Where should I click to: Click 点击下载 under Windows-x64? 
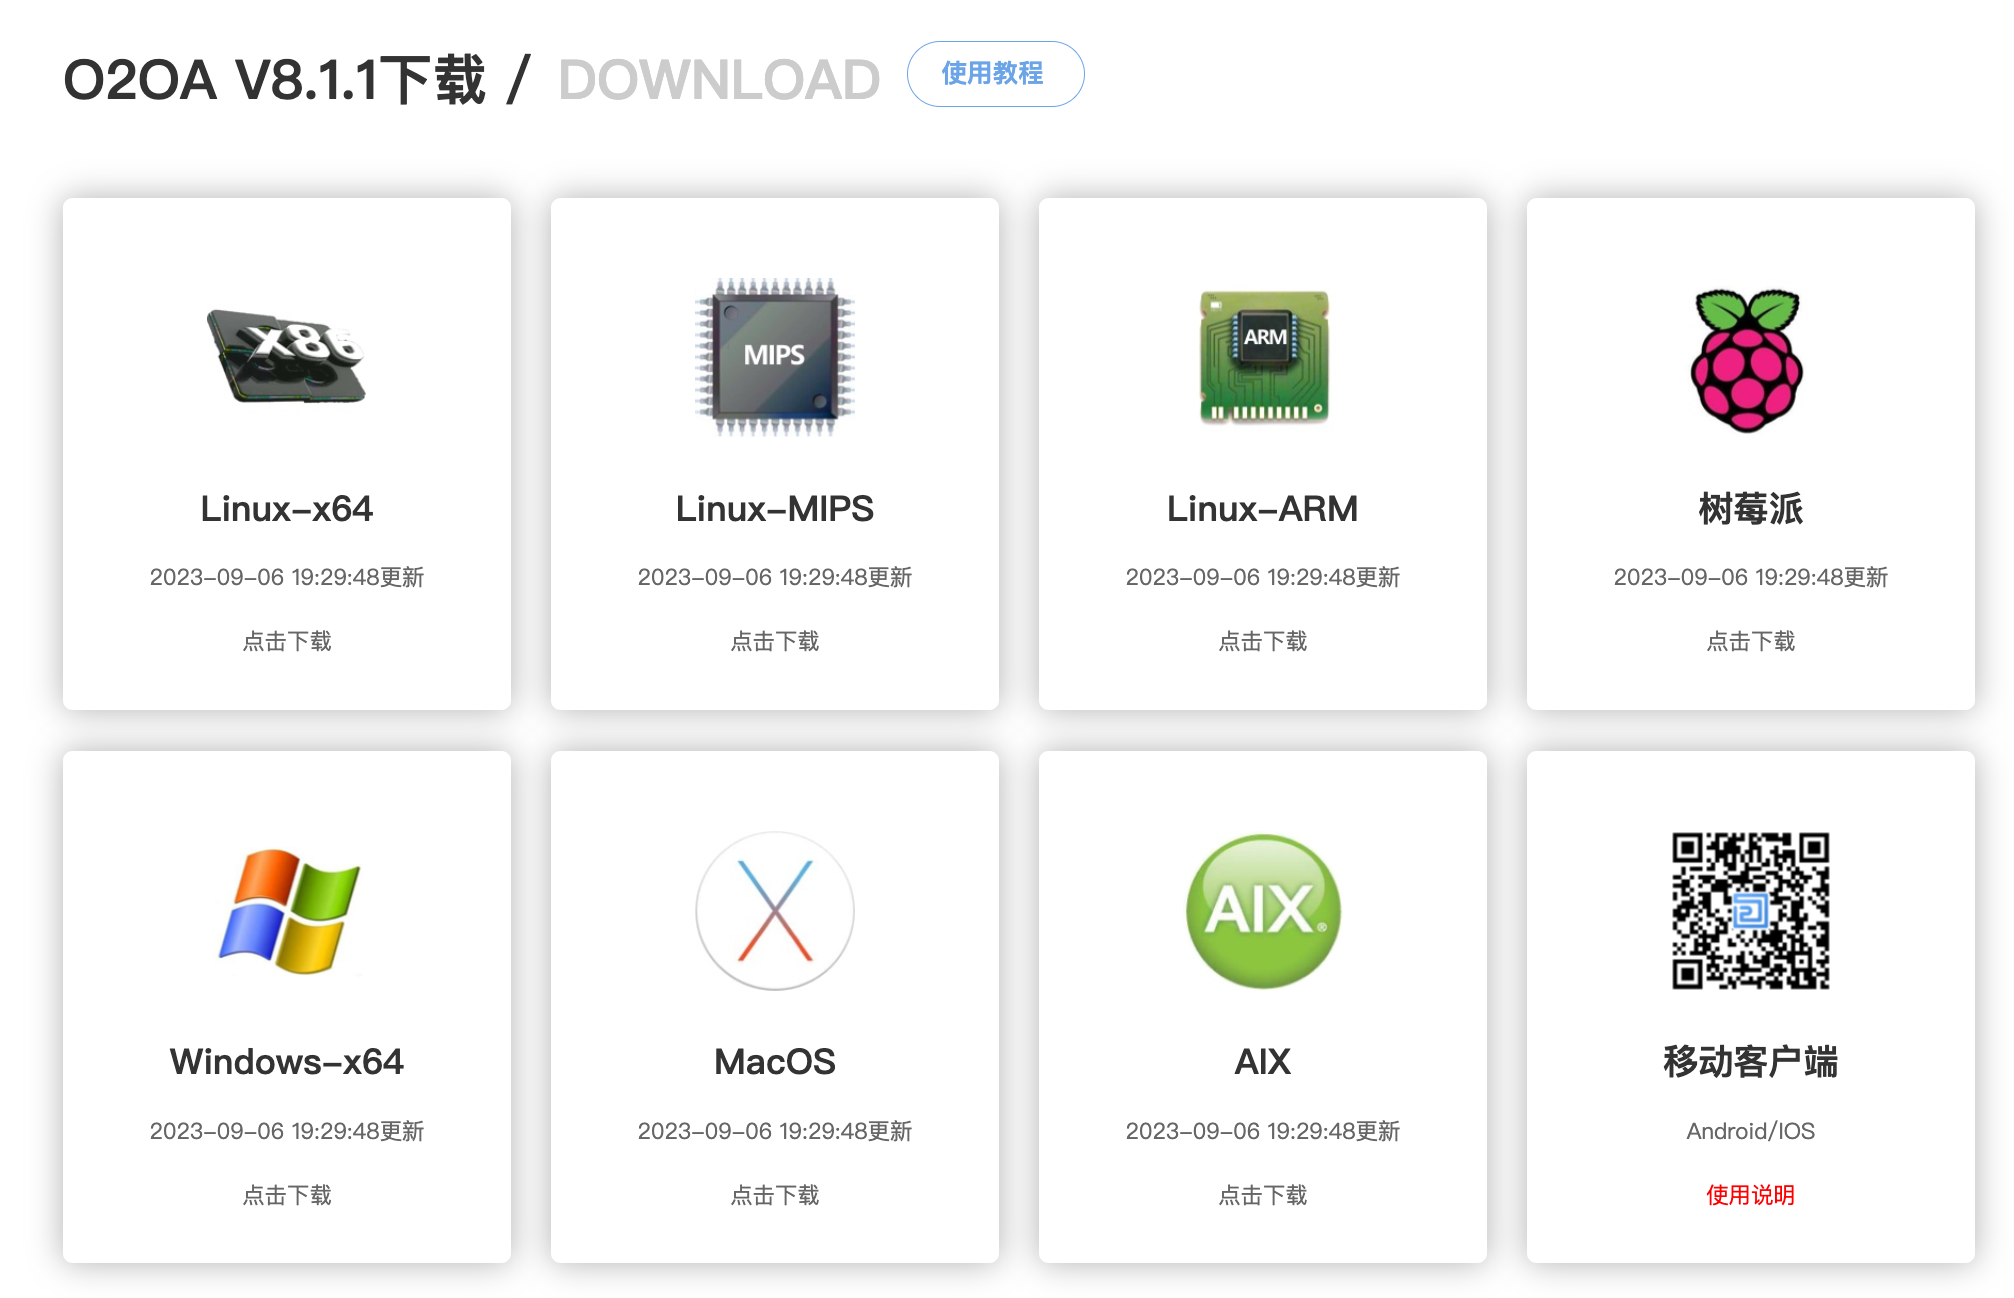287,1195
